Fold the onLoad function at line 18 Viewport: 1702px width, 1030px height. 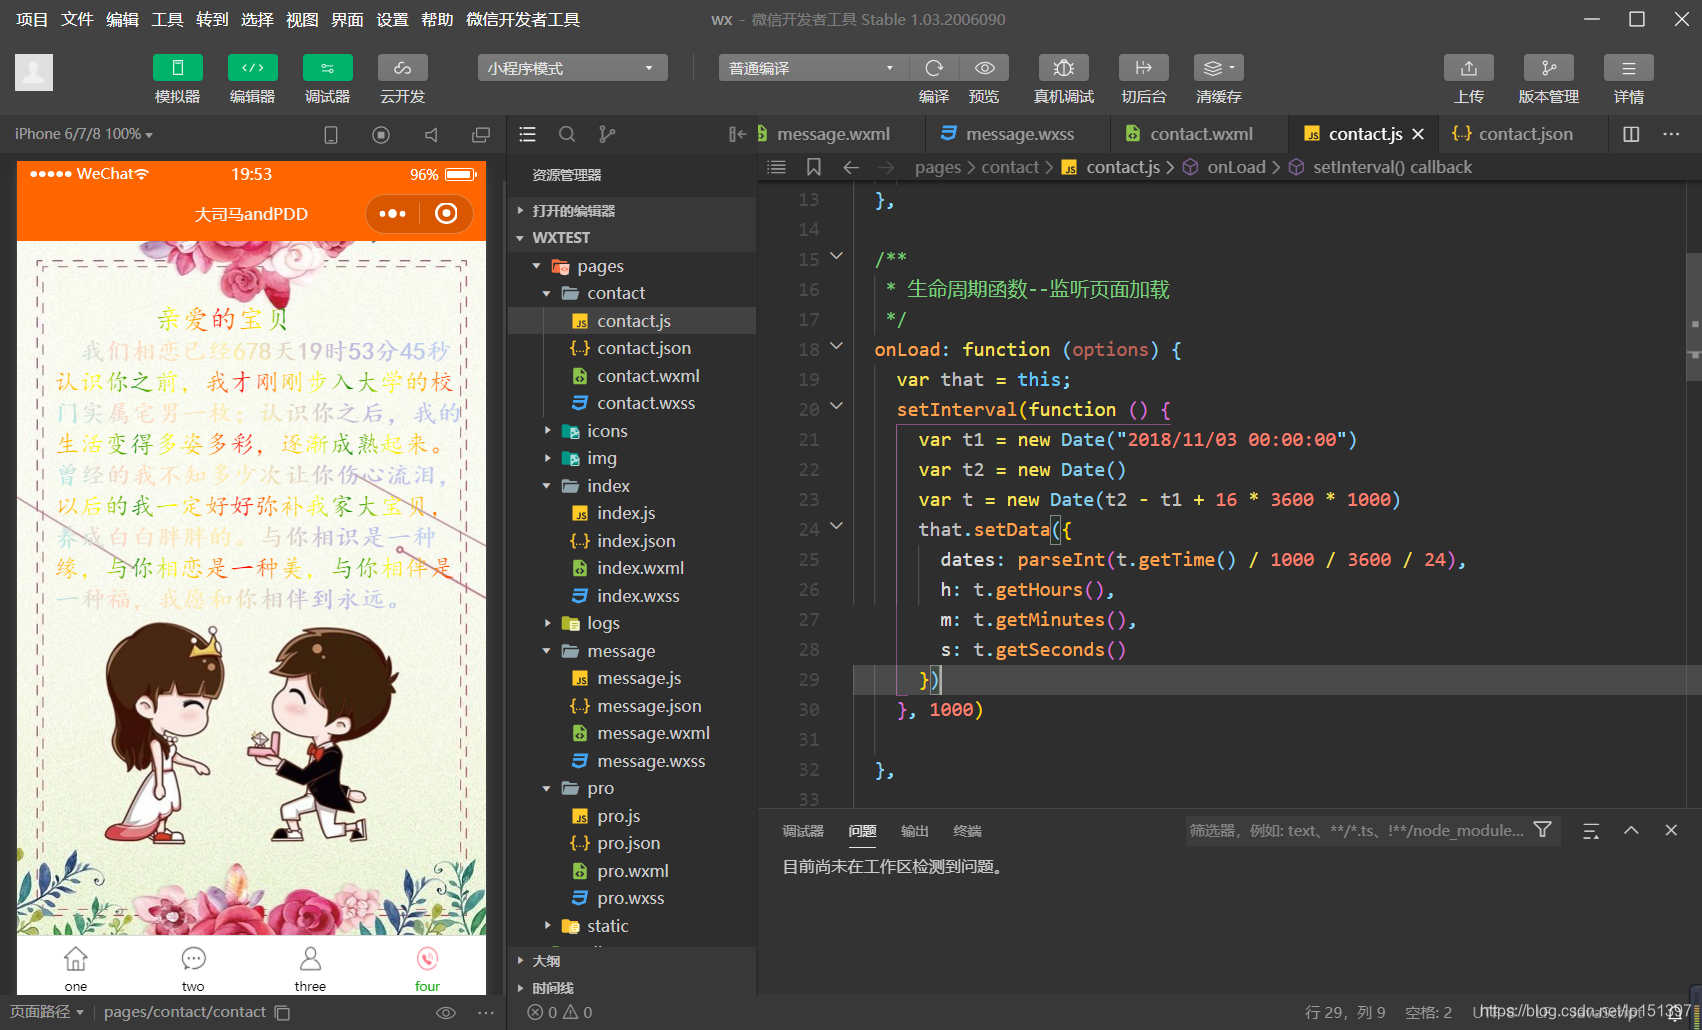837,346
